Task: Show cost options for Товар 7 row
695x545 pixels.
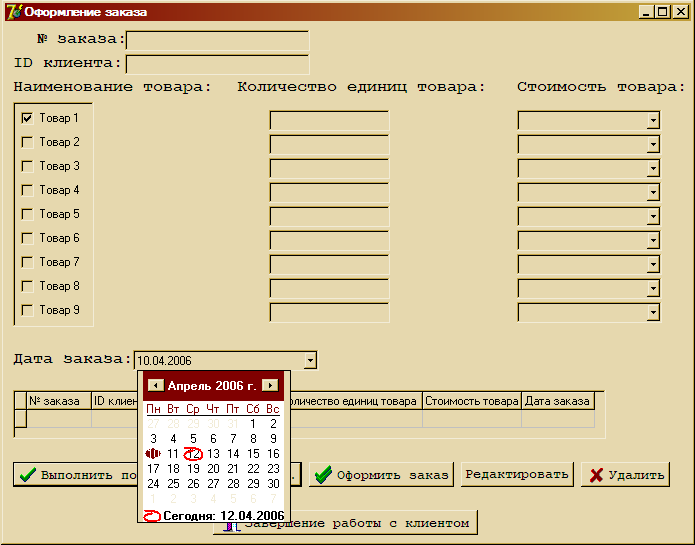Action: pyautogui.click(x=653, y=265)
